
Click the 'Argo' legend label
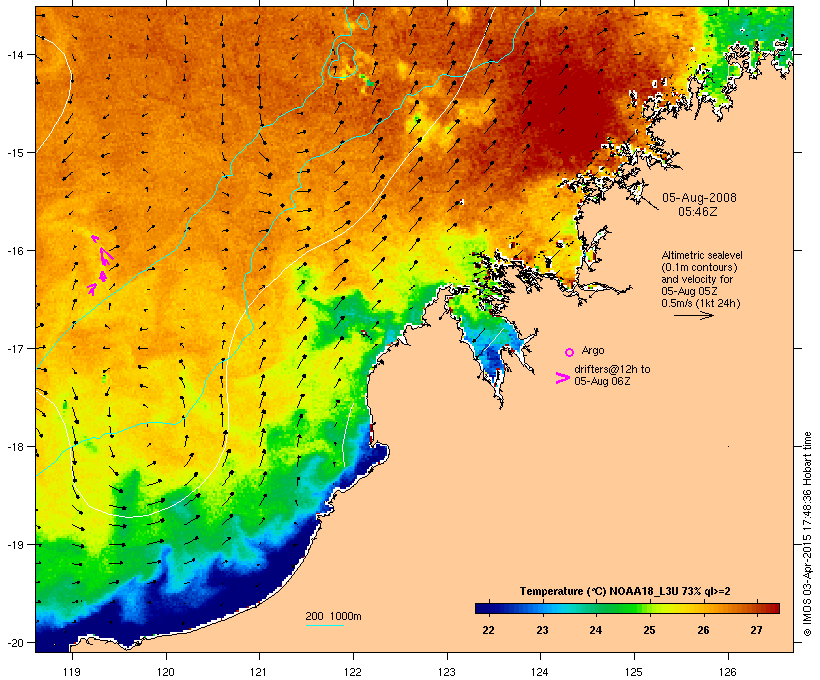(593, 350)
